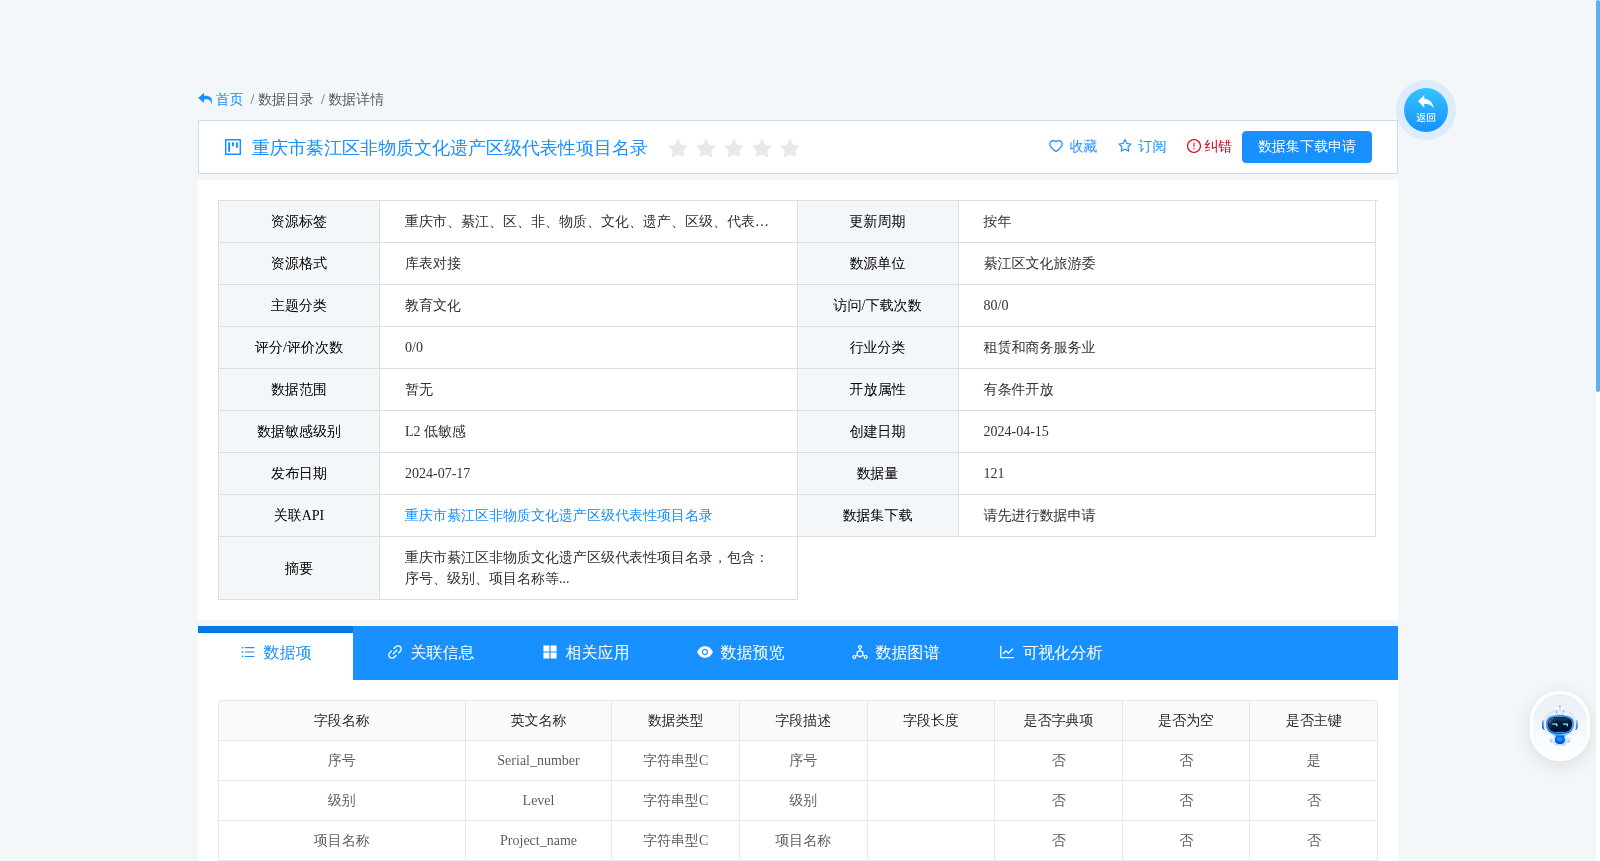The image size is (1600, 861).
Task: Go to 首页 breadcrumb link
Action: pyautogui.click(x=230, y=100)
